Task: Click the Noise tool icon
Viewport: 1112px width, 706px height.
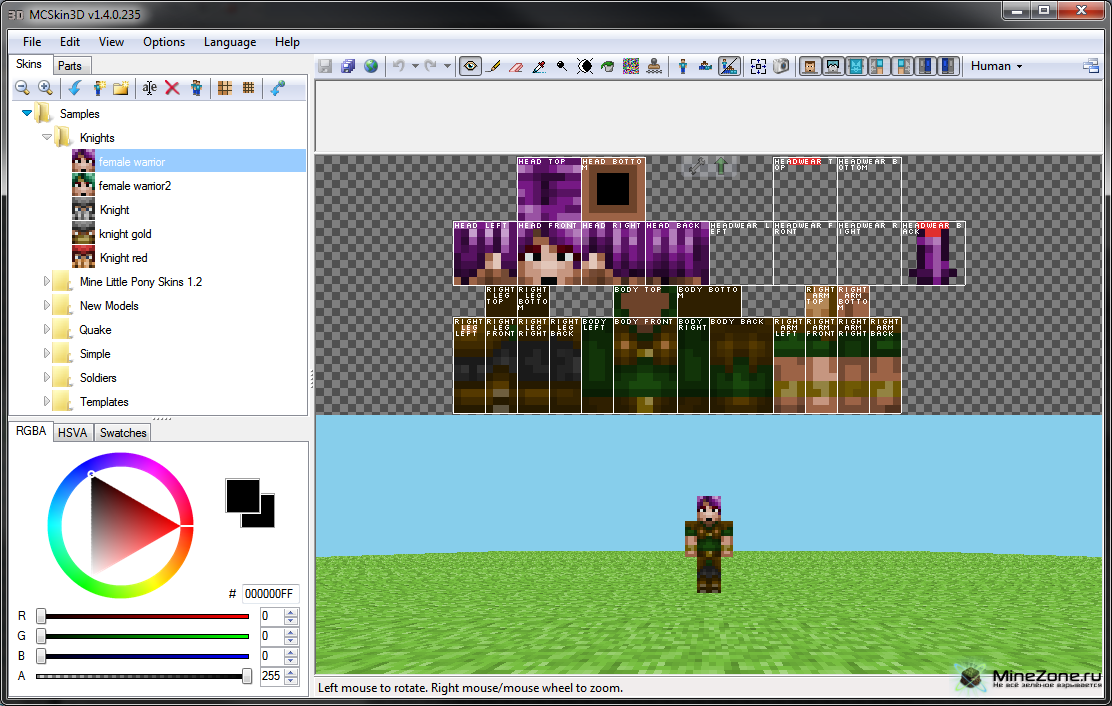Action: pos(631,66)
